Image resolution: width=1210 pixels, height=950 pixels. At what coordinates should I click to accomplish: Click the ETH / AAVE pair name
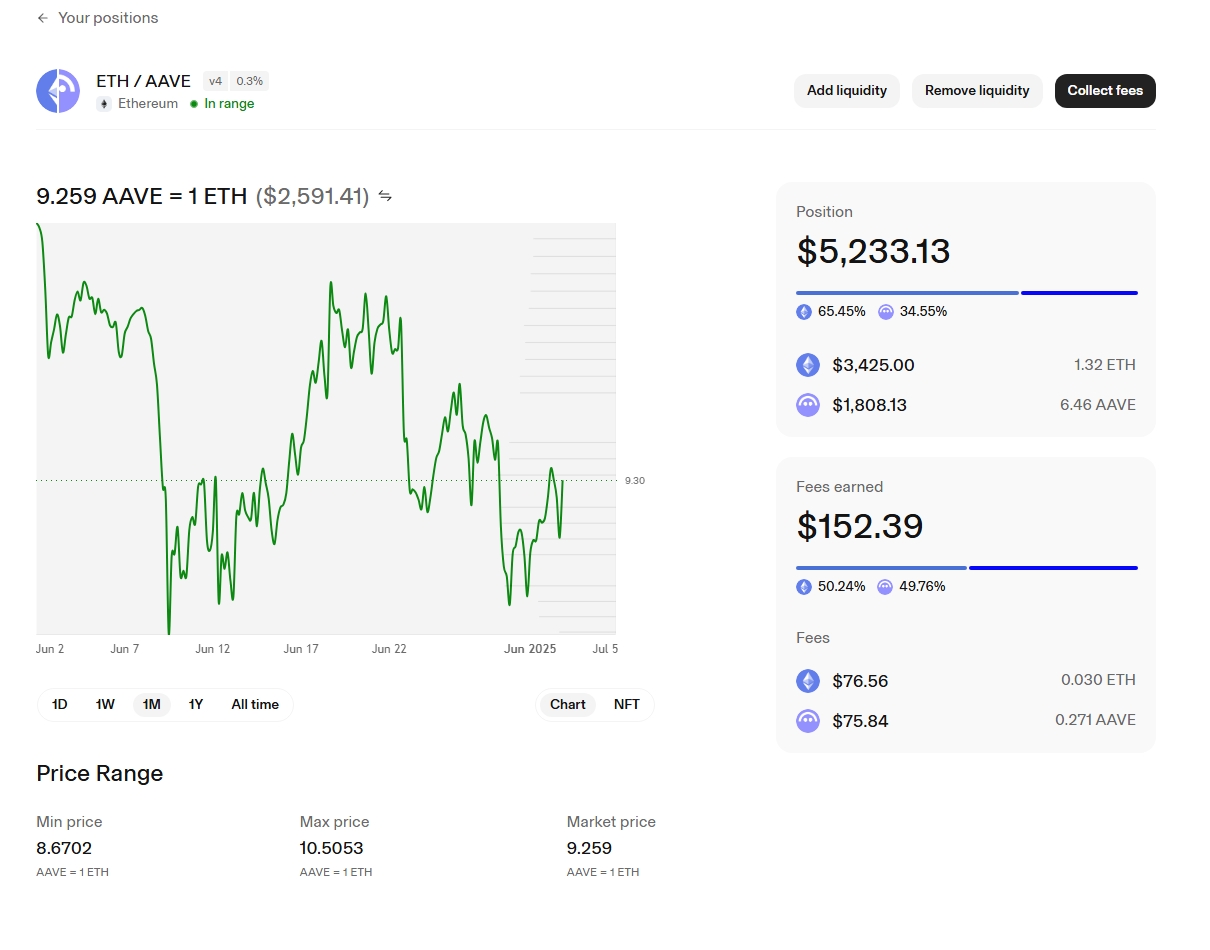click(x=143, y=81)
